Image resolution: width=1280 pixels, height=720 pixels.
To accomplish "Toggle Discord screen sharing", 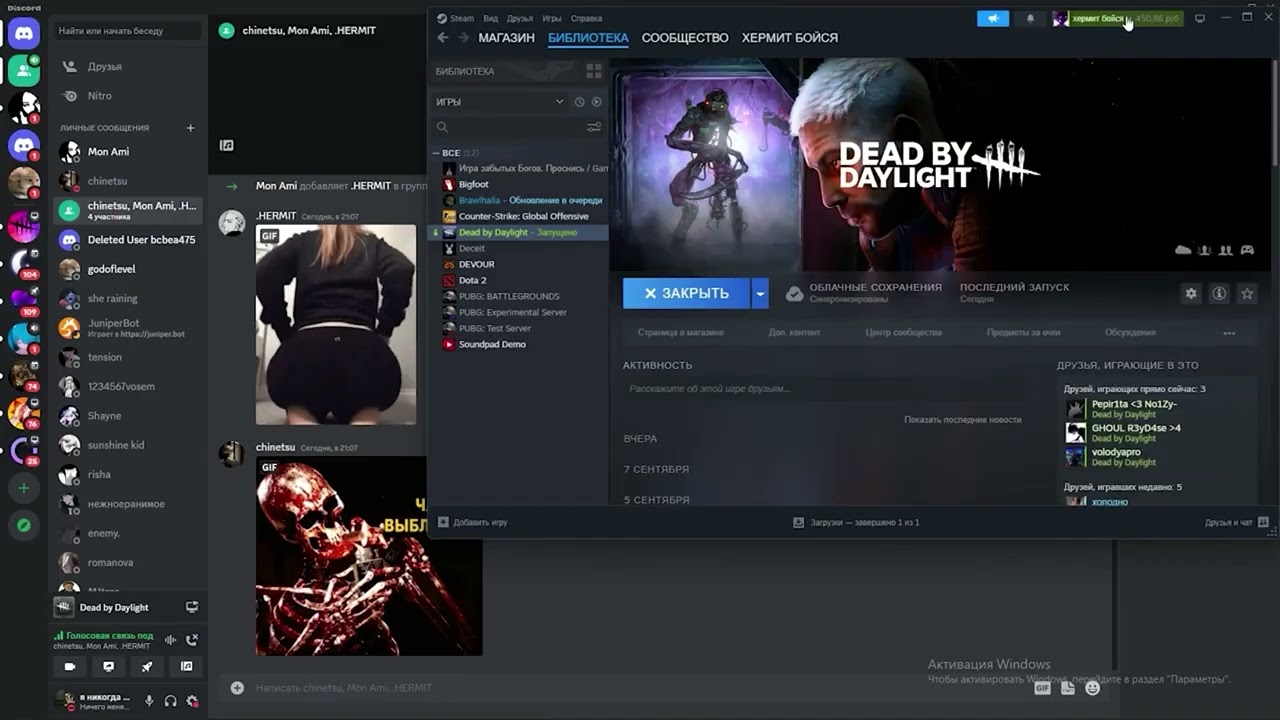I will 108,666.
